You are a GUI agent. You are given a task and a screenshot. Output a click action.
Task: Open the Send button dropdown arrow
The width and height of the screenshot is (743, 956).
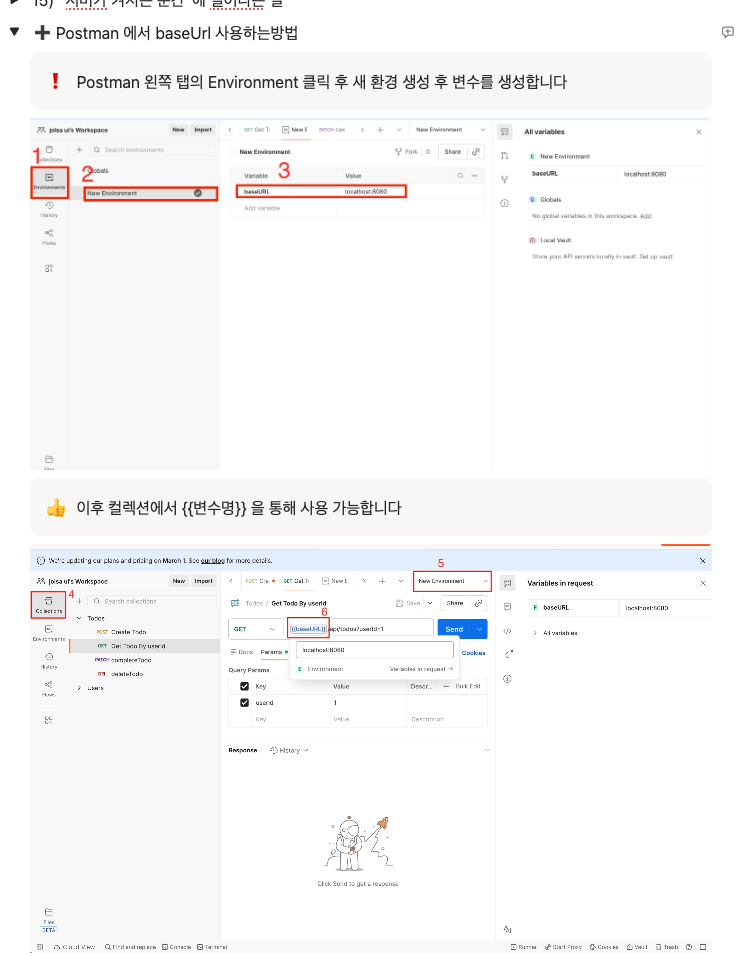pyautogui.click(x=480, y=629)
